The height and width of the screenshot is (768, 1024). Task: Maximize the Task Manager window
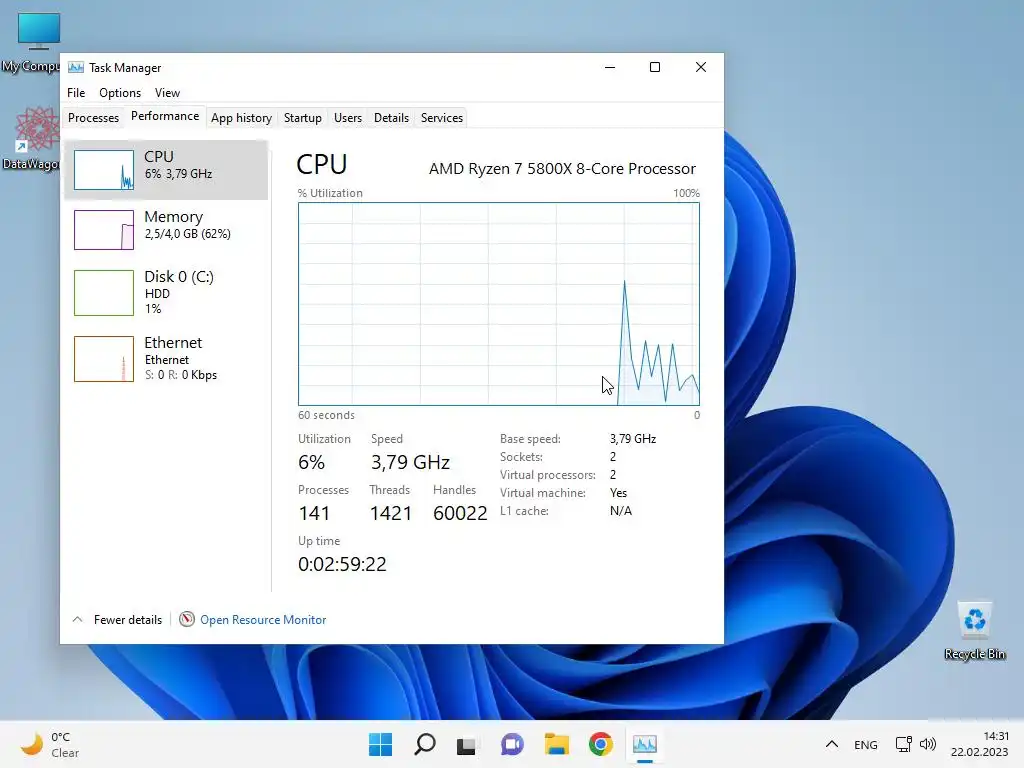655,67
